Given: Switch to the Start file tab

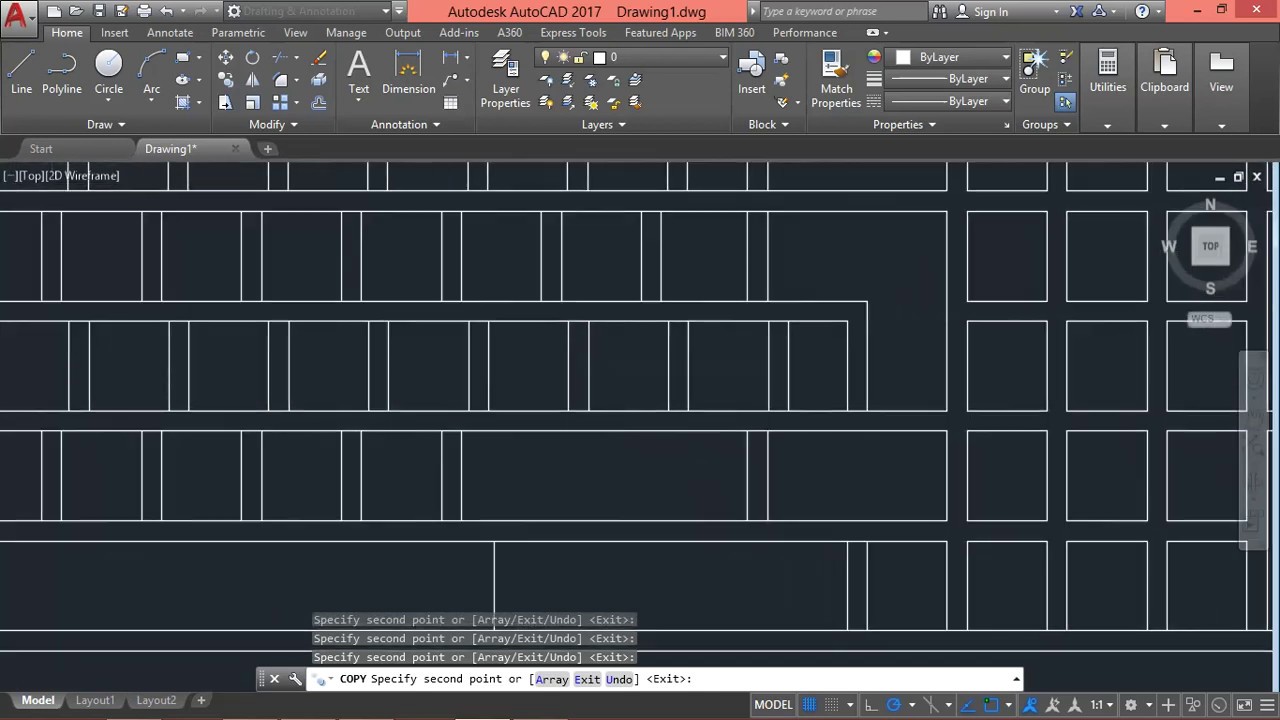Looking at the screenshot, I should 41,149.
